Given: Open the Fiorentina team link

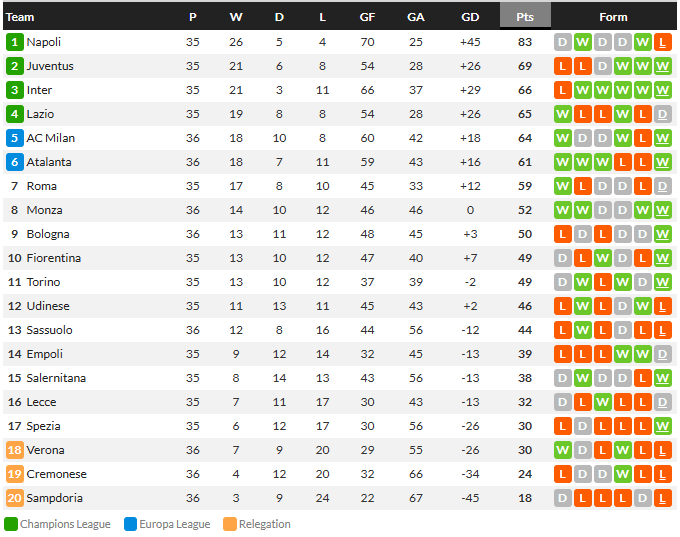Looking at the screenshot, I should 54,258.
